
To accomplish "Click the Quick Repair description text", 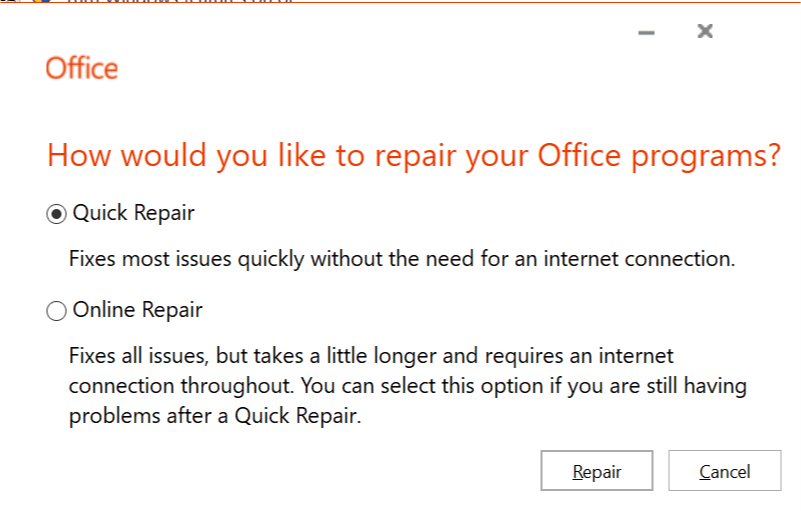I will tap(402, 259).
